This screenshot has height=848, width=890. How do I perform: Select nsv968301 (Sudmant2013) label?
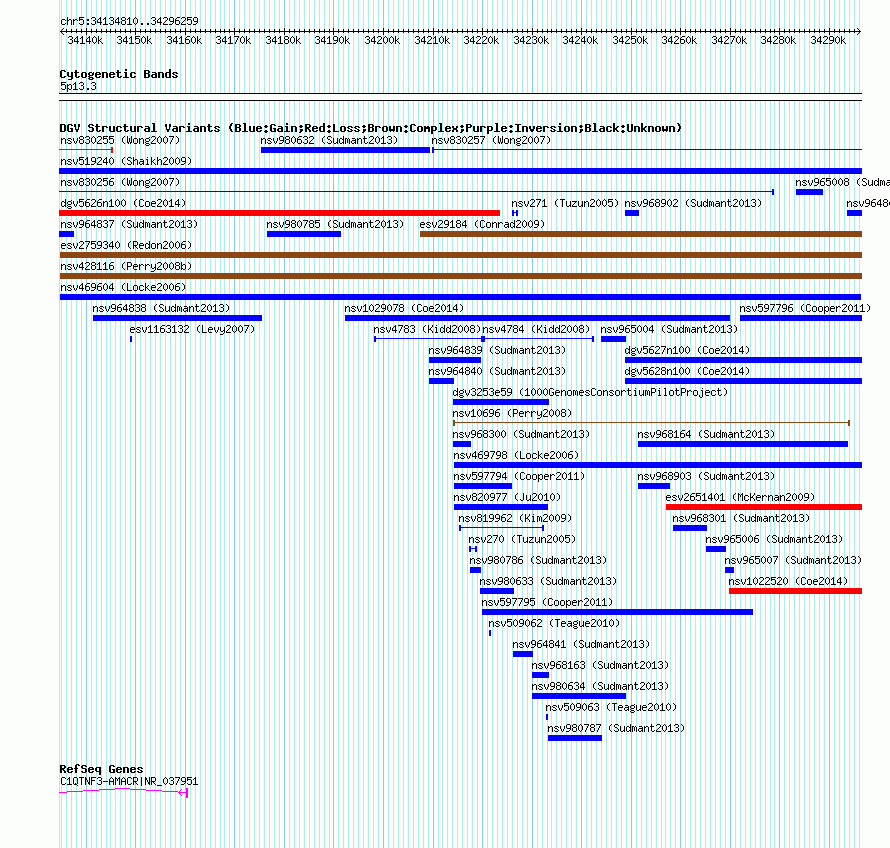741,518
